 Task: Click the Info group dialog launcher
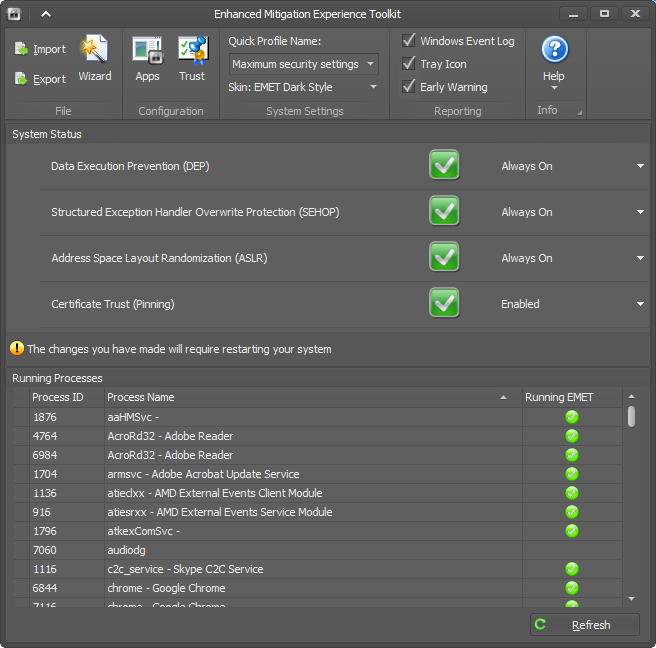click(x=579, y=113)
